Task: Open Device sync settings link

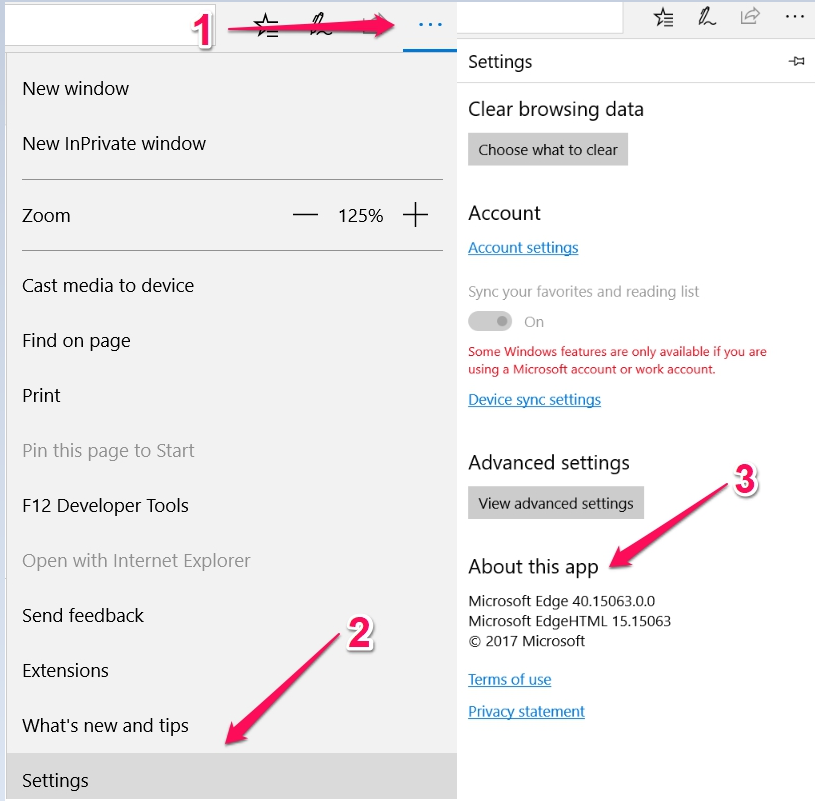Action: [534, 399]
